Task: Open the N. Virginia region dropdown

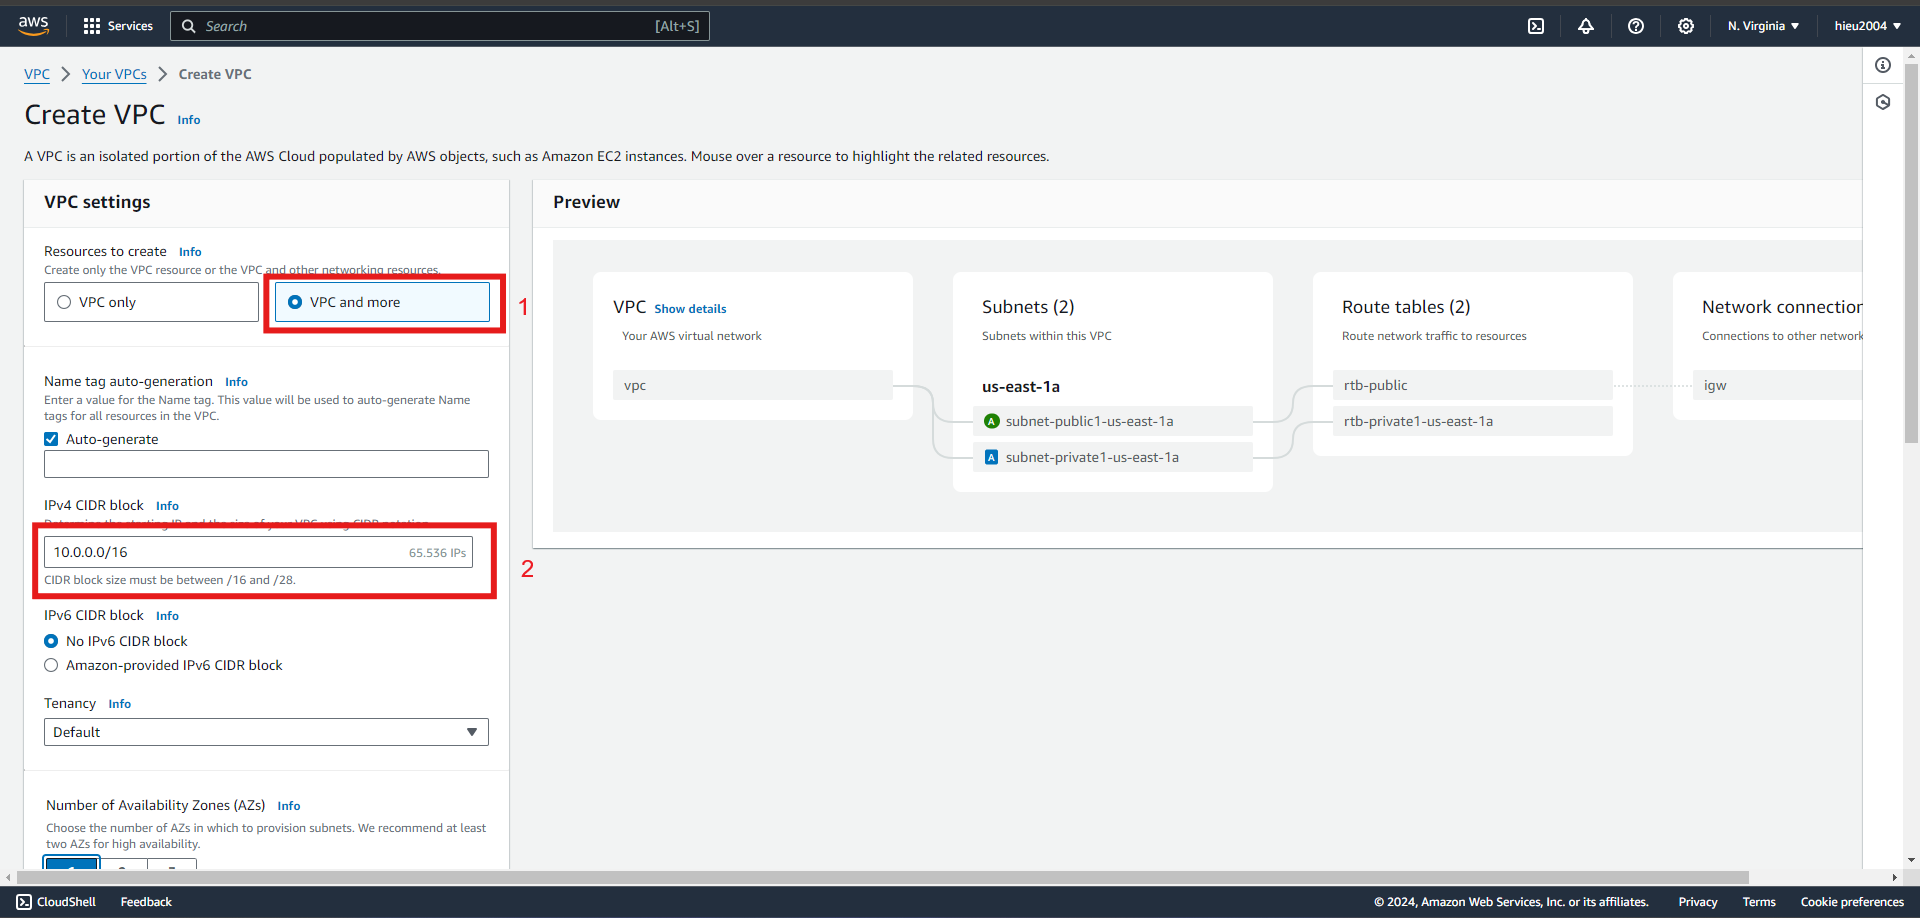Action: (x=1763, y=26)
